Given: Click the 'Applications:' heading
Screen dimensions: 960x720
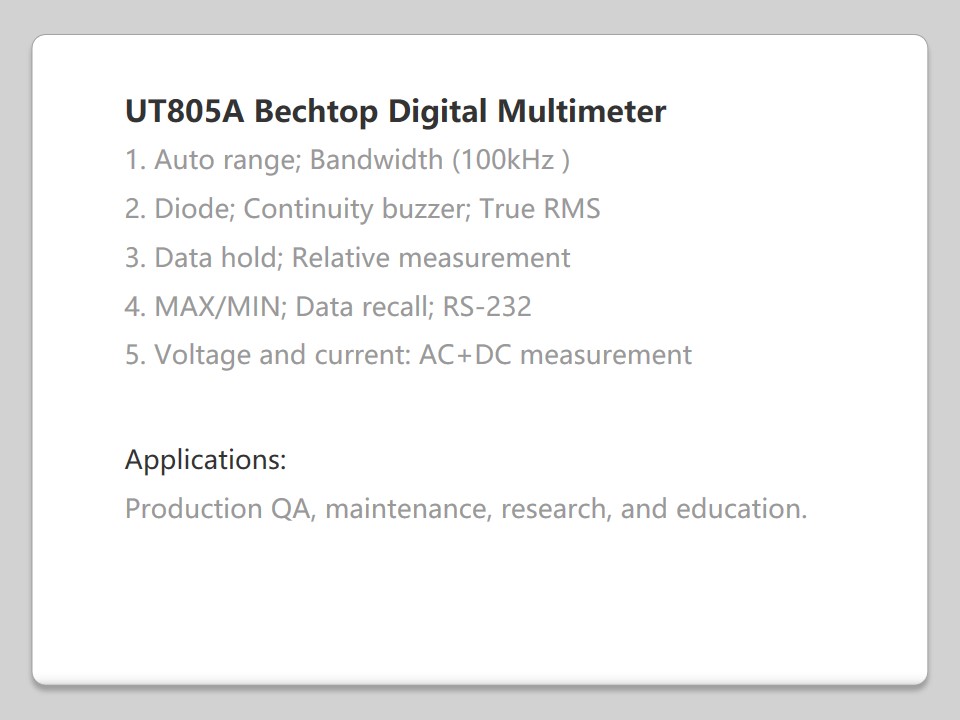Looking at the screenshot, I should coord(206,460).
